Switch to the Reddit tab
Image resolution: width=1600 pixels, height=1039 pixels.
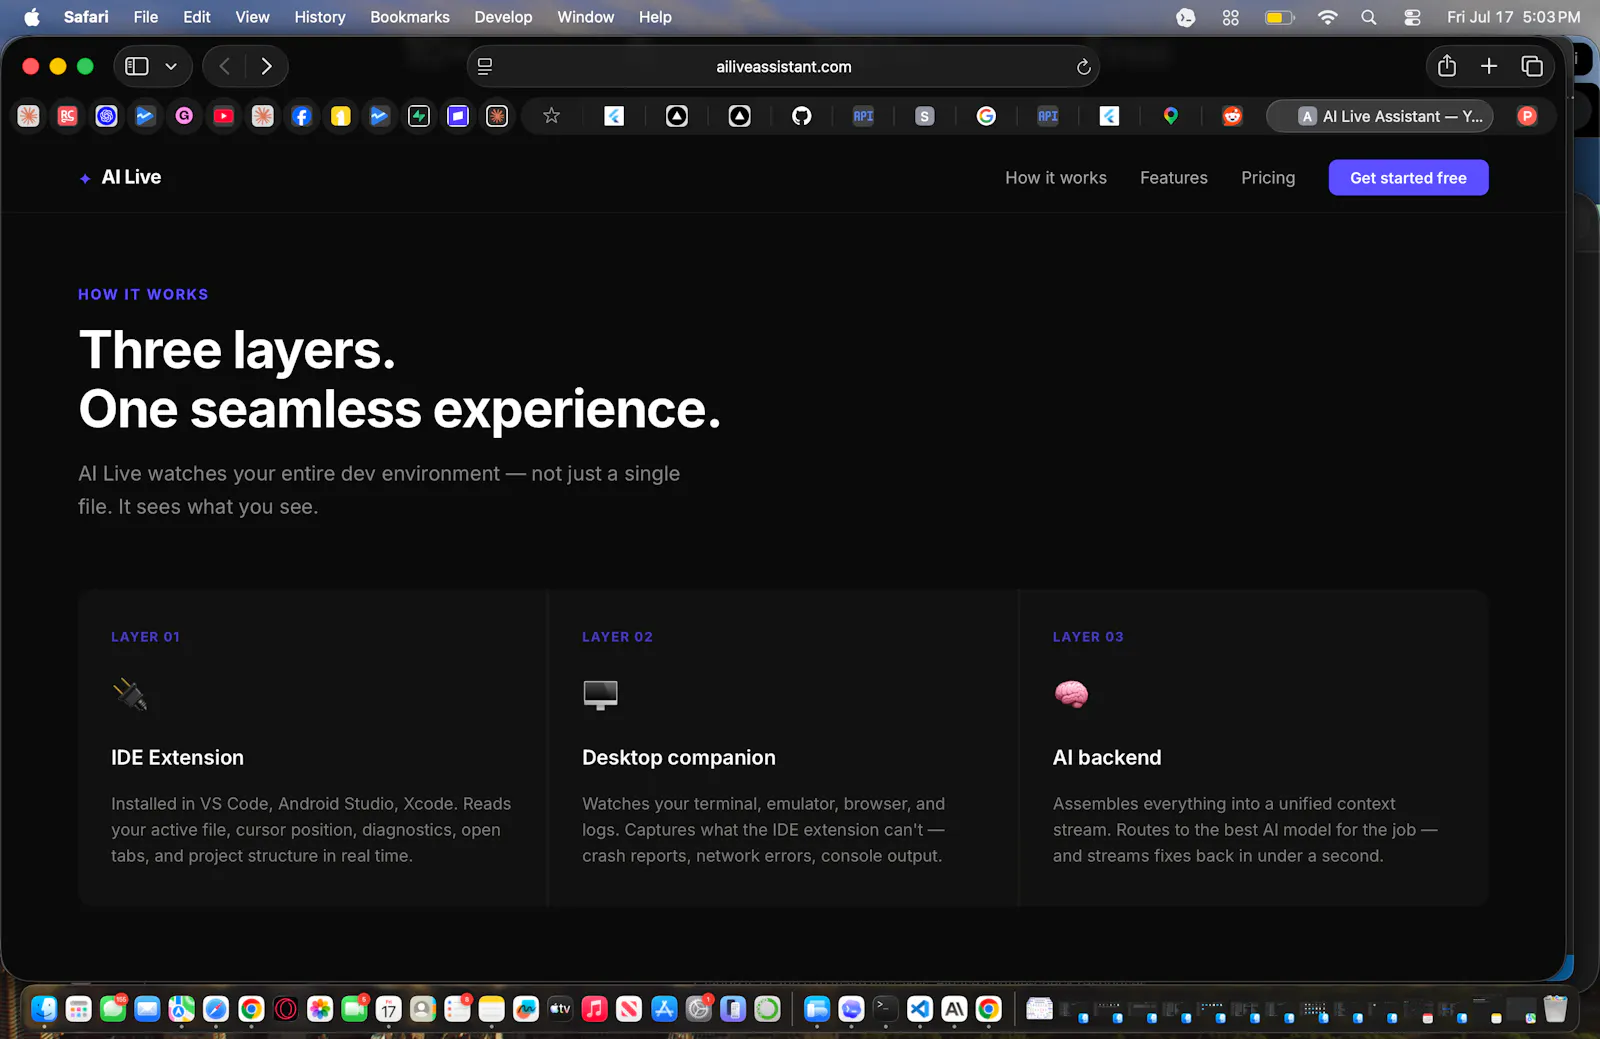tap(1232, 116)
